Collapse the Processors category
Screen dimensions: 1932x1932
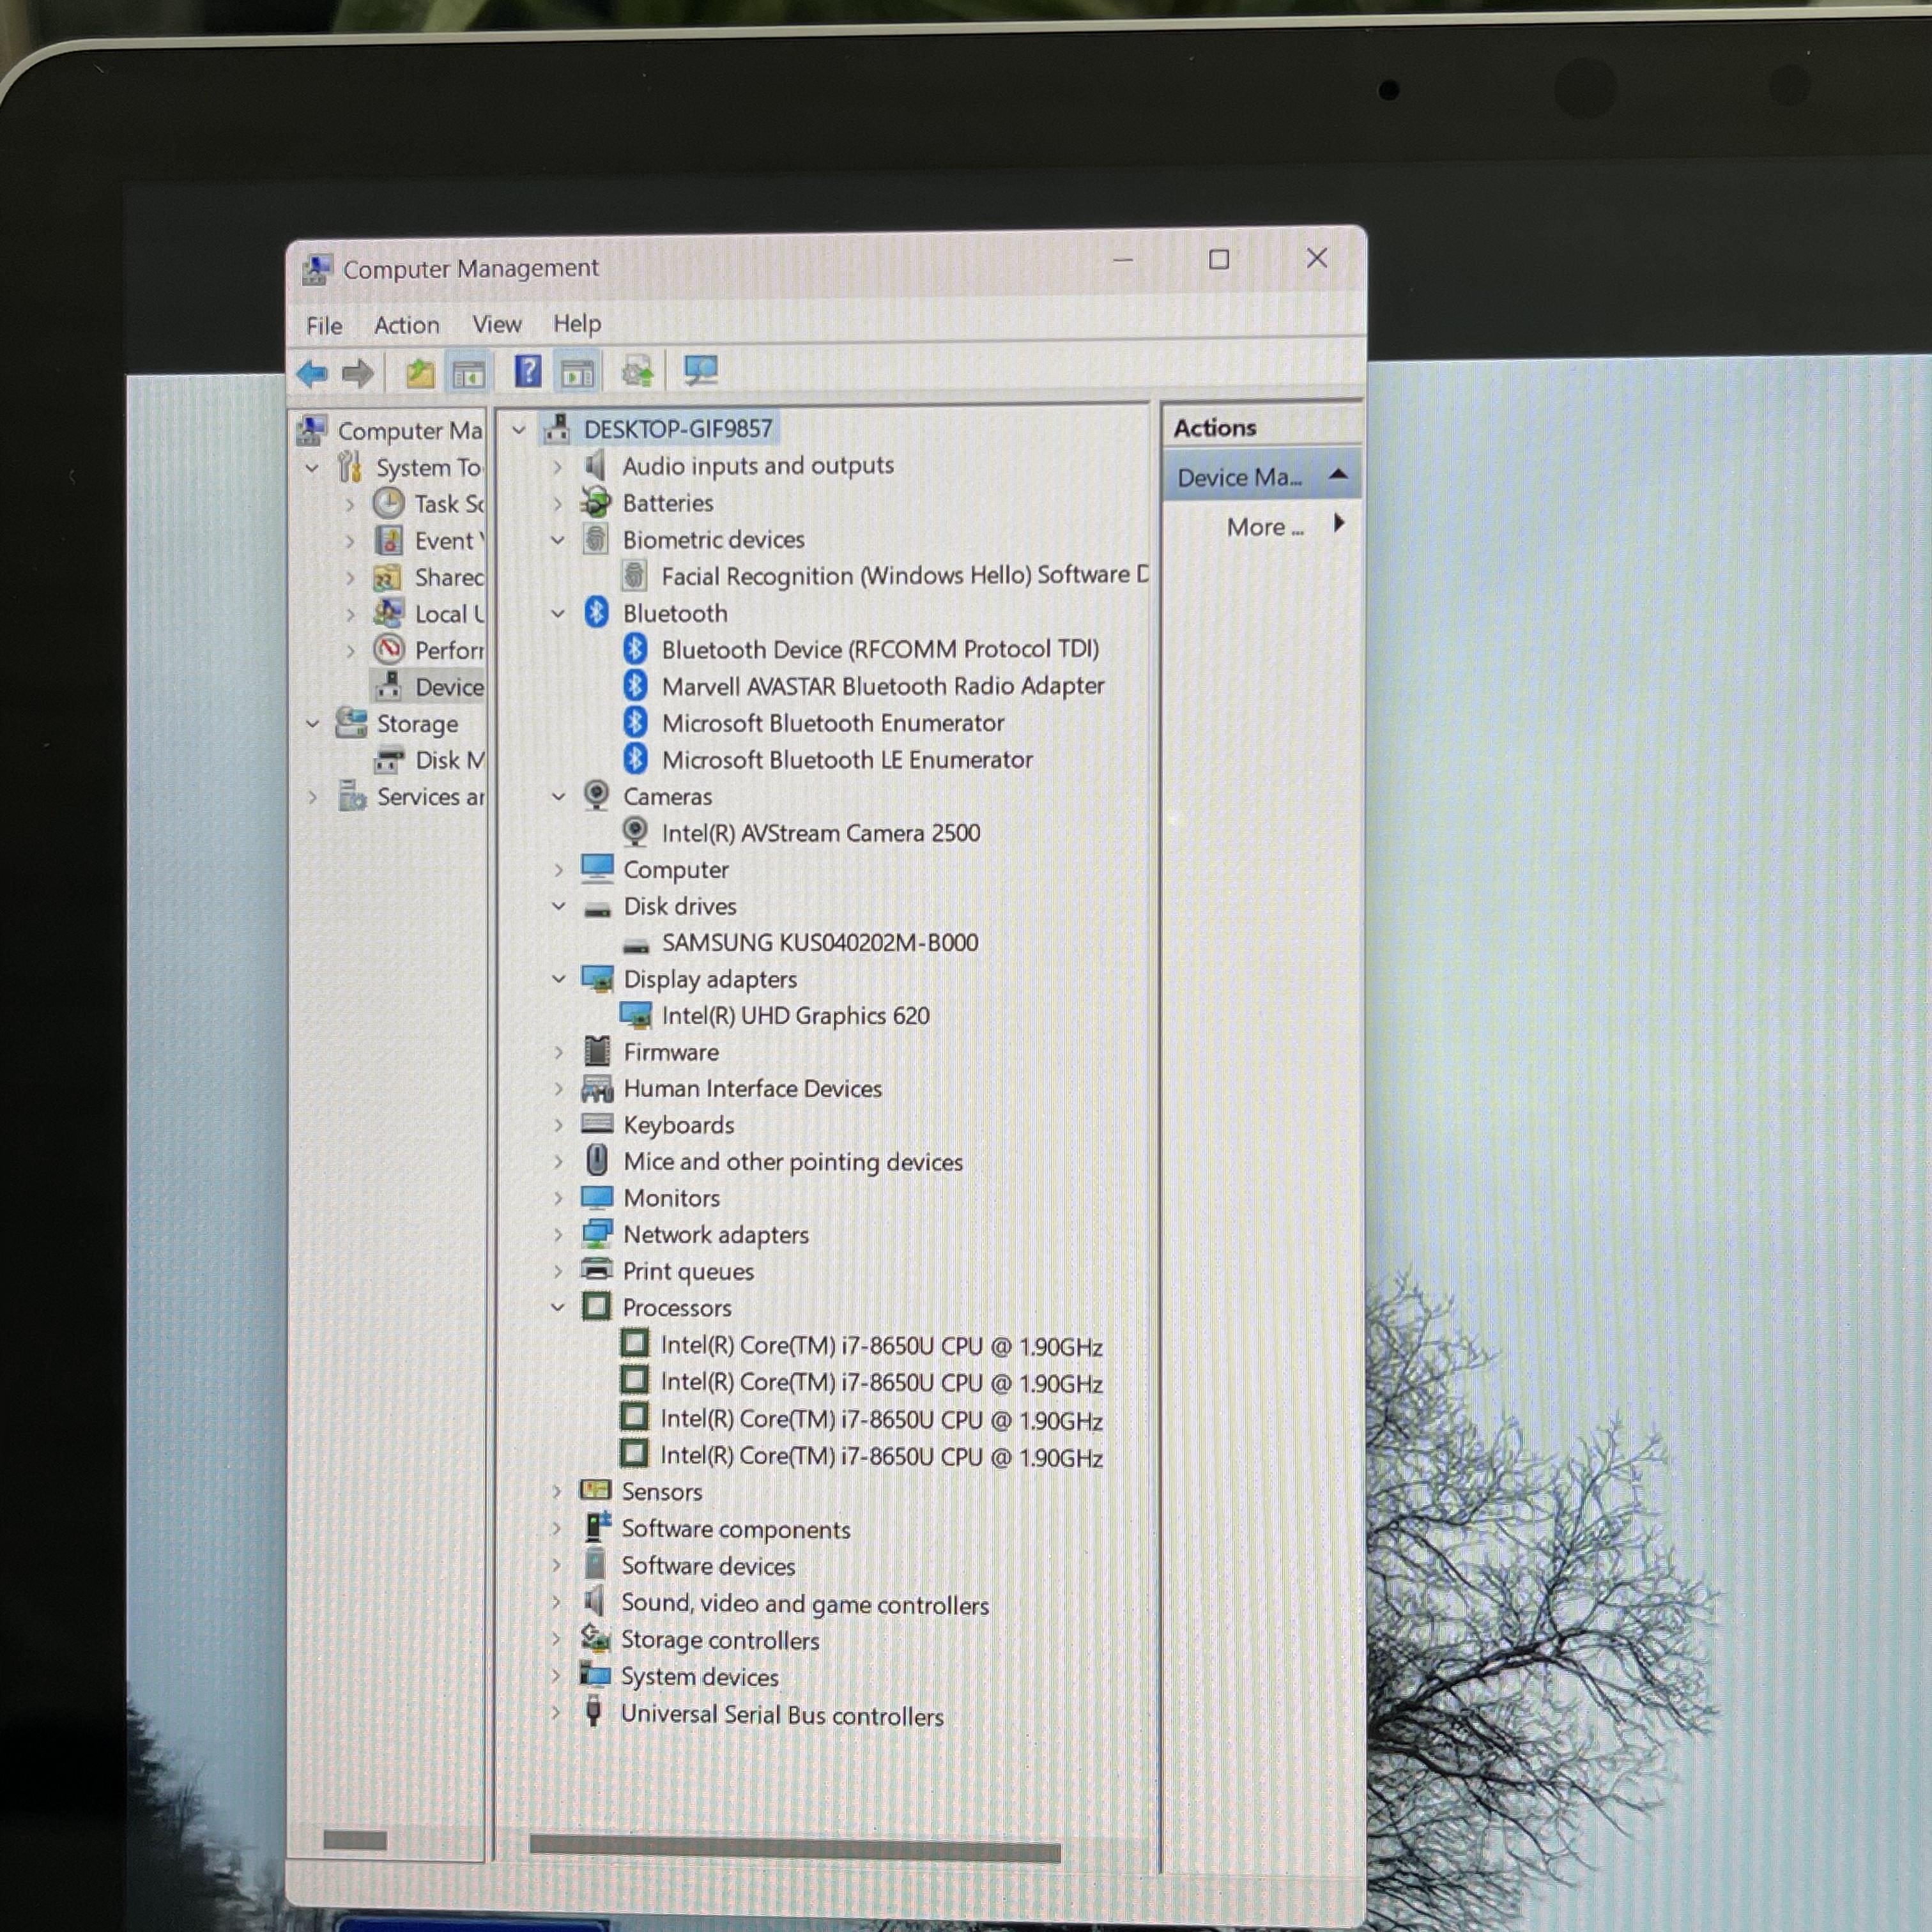pos(558,1308)
